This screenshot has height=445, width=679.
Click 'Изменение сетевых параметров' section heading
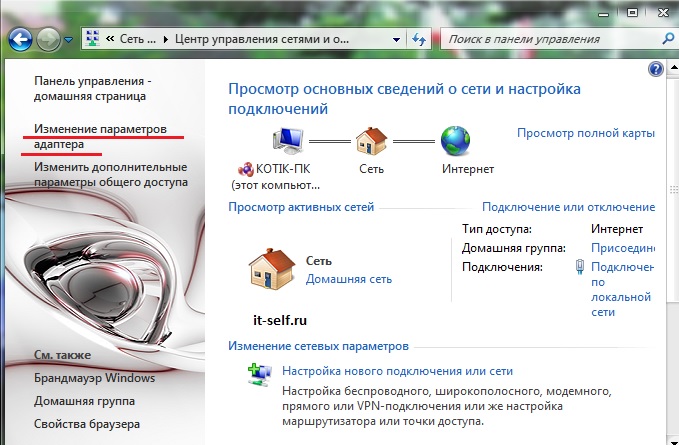[x=318, y=346]
